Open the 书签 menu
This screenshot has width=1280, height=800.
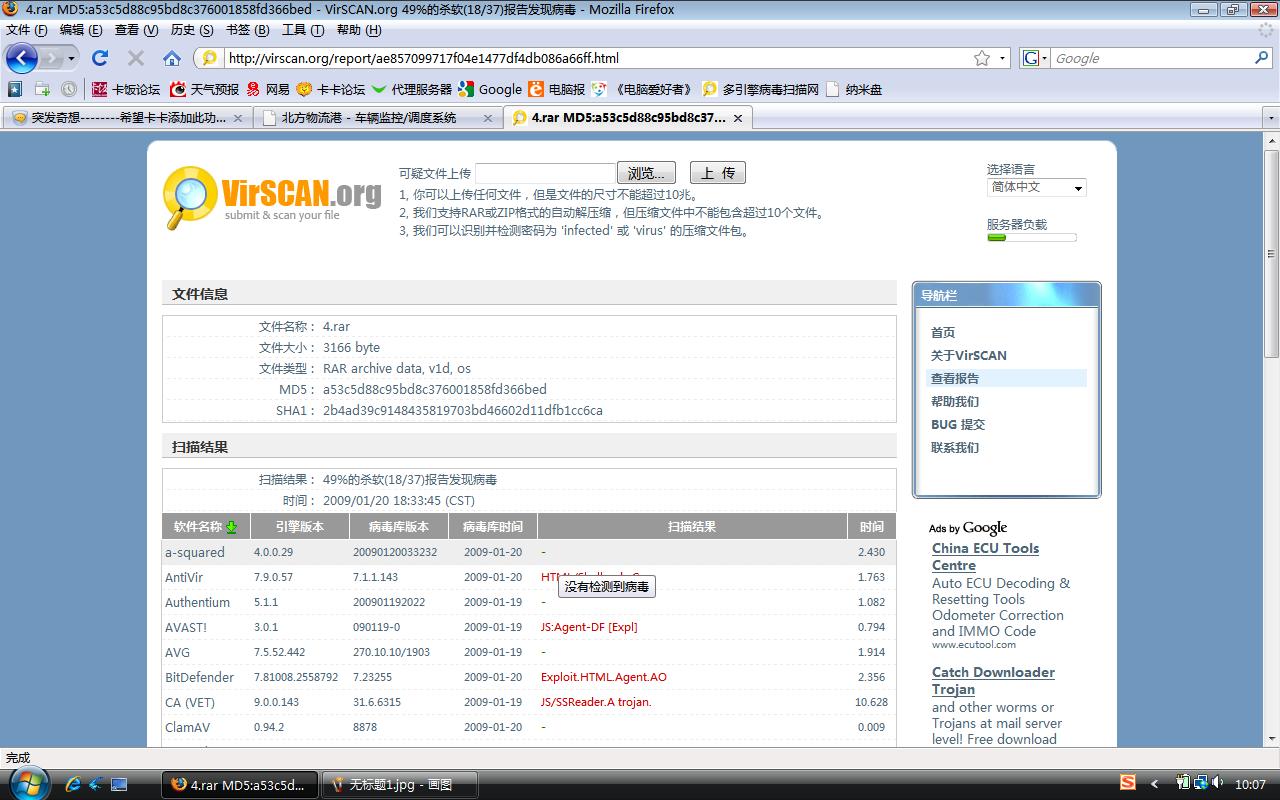tap(248, 30)
